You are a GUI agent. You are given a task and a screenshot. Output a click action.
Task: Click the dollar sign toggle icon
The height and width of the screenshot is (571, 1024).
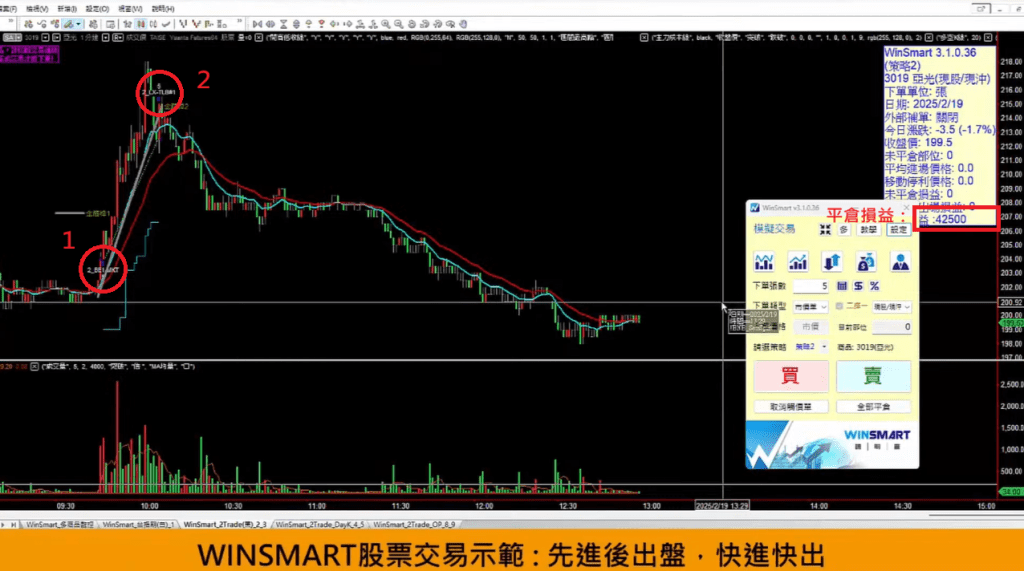pos(858,286)
